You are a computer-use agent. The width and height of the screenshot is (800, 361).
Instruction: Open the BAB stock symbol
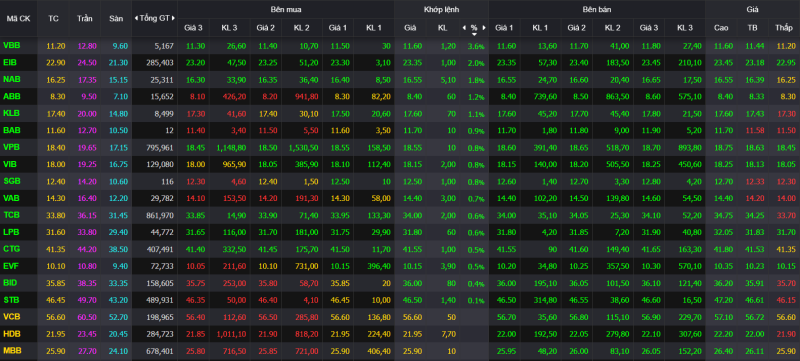(x=11, y=131)
